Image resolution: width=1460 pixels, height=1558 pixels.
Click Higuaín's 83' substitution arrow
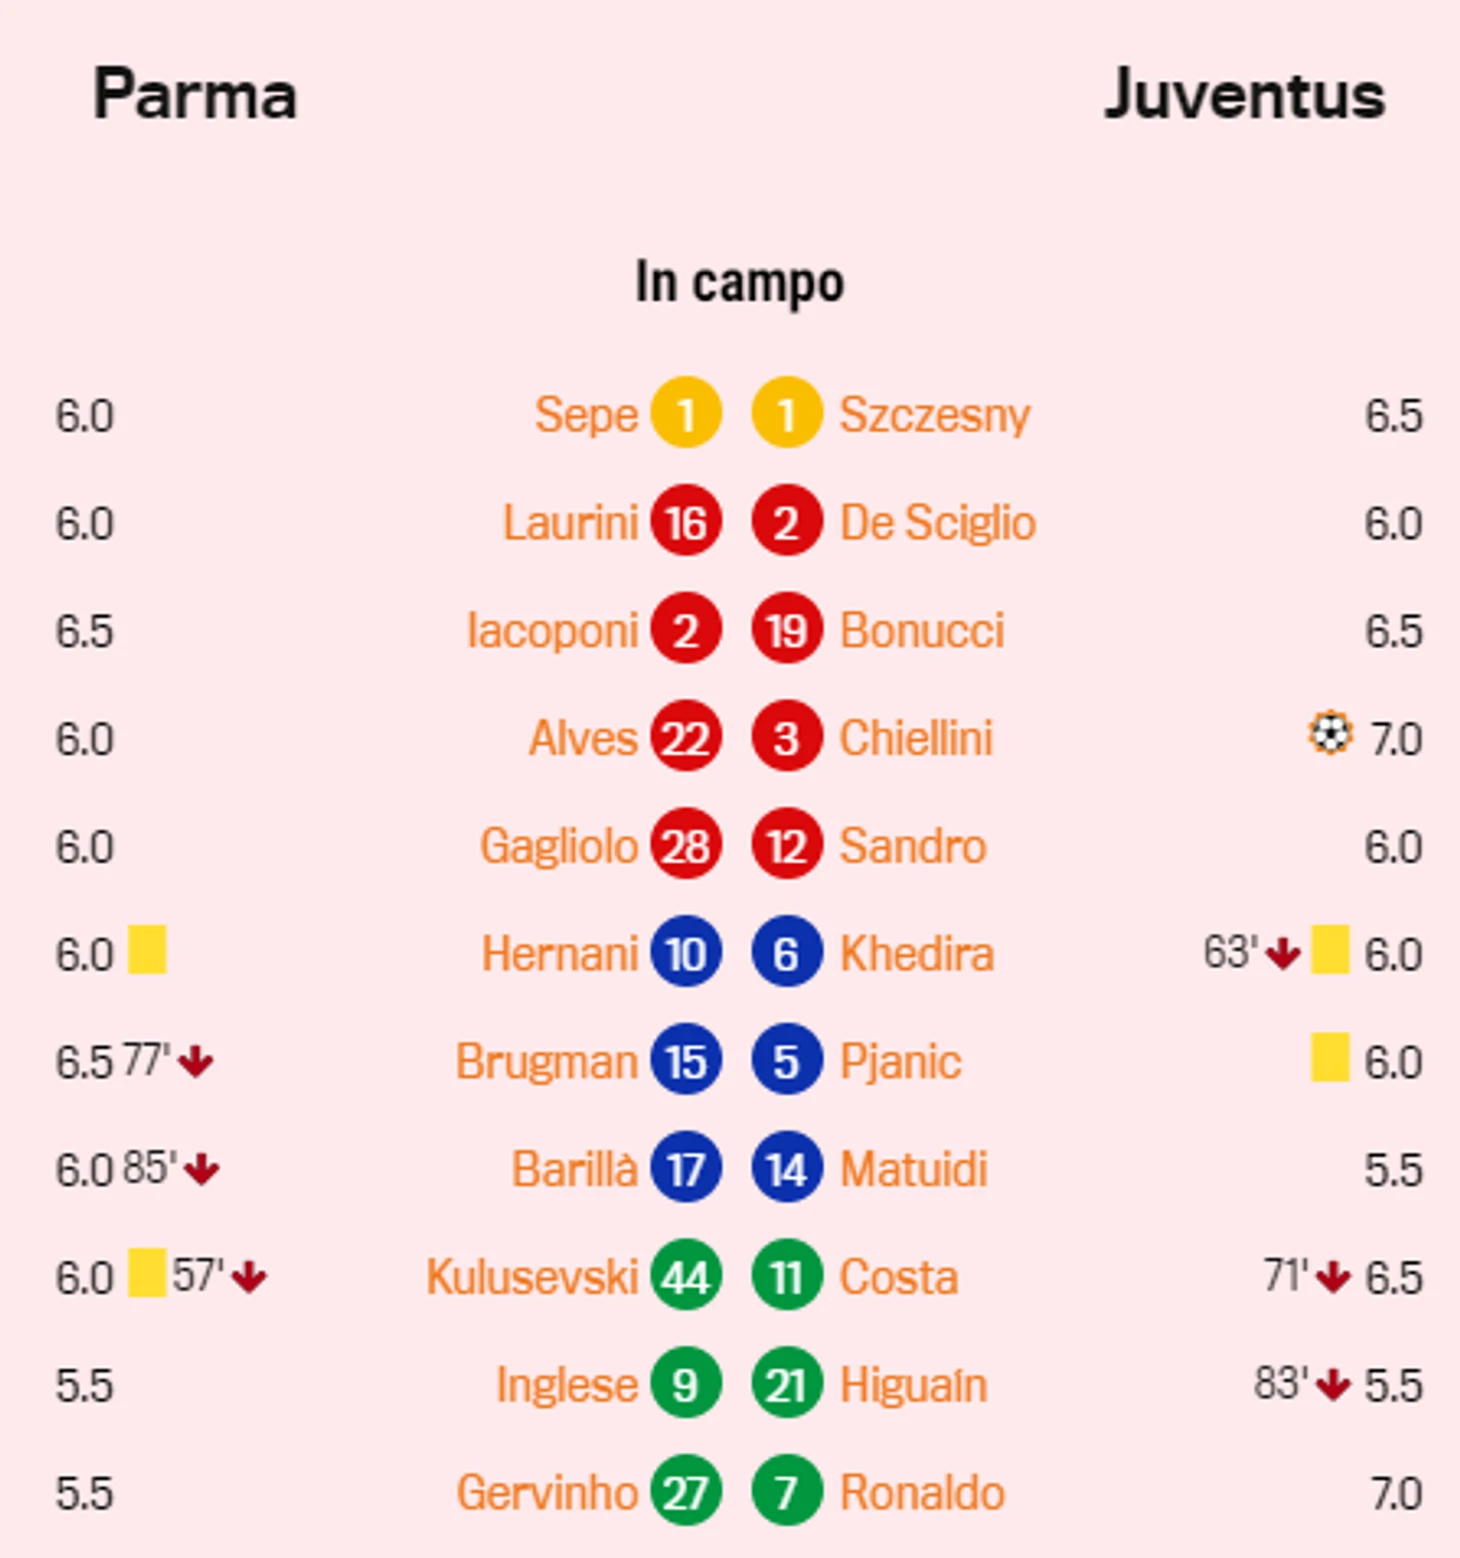point(1333,1385)
